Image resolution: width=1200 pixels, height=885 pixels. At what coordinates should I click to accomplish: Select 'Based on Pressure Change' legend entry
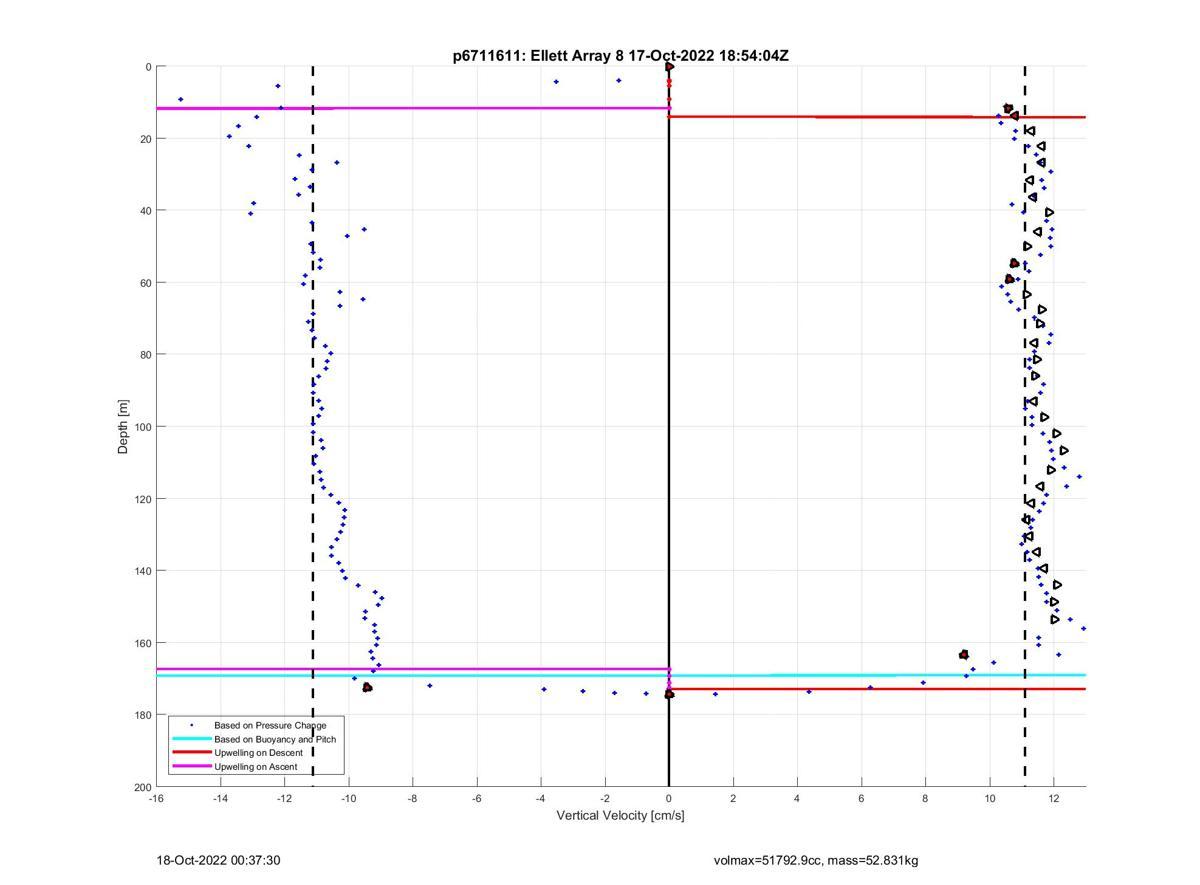270,724
